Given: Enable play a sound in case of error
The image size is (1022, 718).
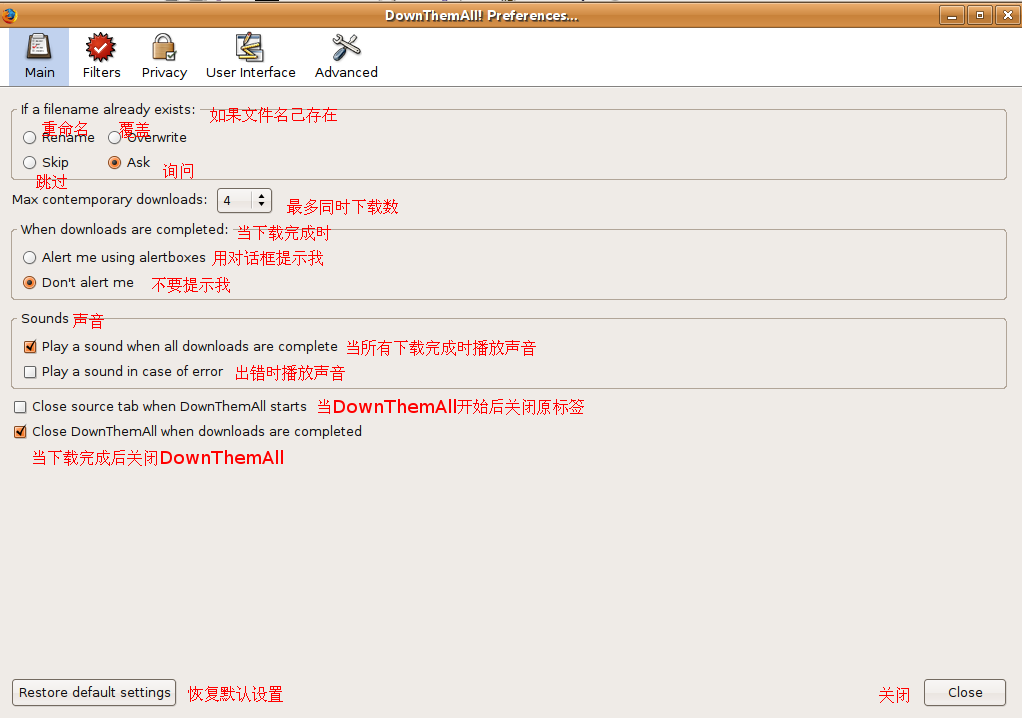Looking at the screenshot, I should pyautogui.click(x=30, y=372).
